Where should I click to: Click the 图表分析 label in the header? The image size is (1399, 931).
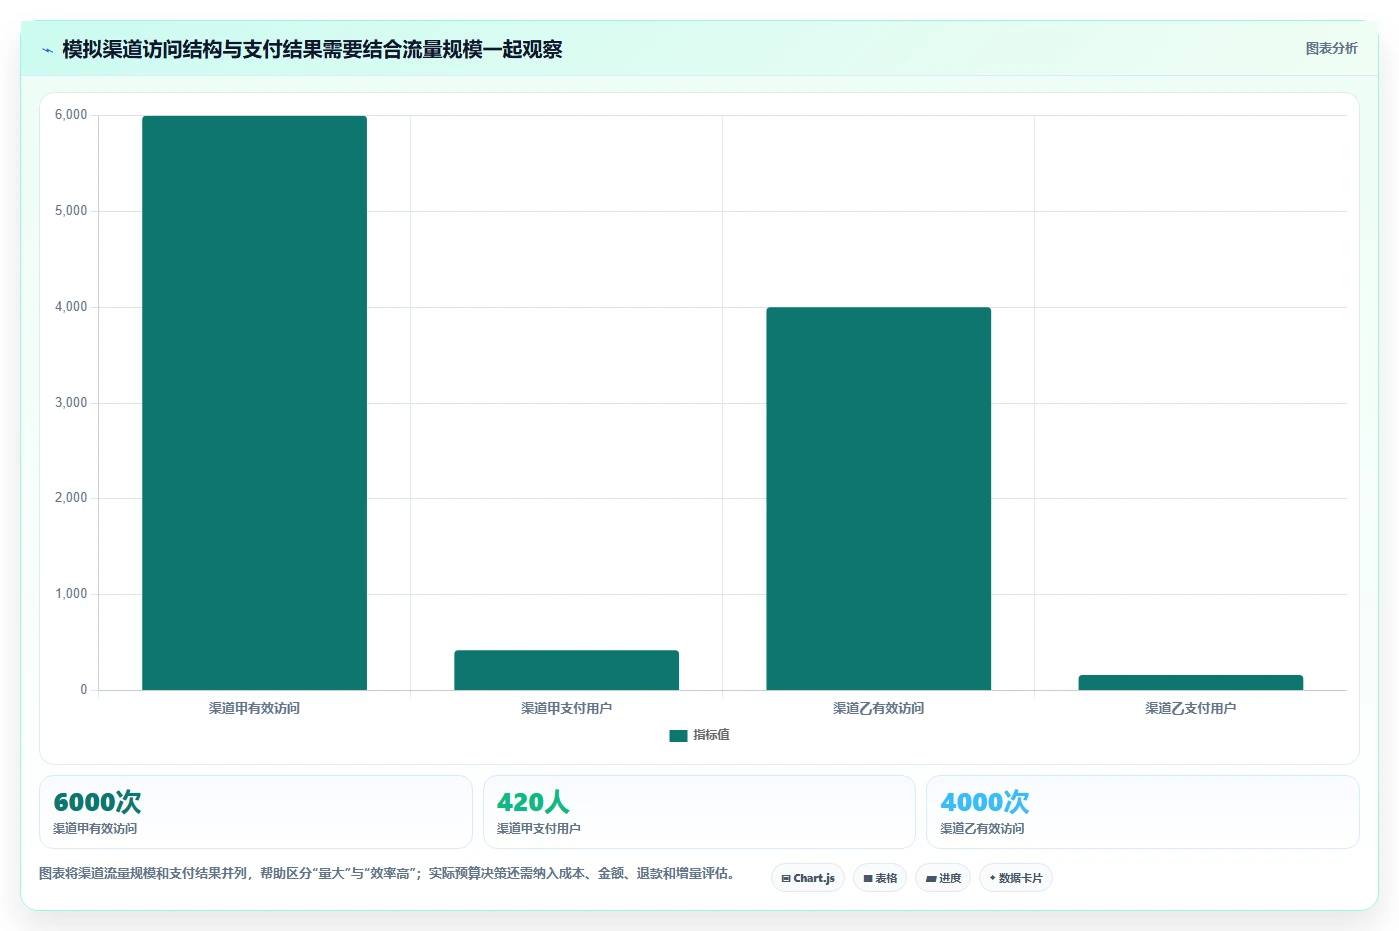coord(1331,48)
